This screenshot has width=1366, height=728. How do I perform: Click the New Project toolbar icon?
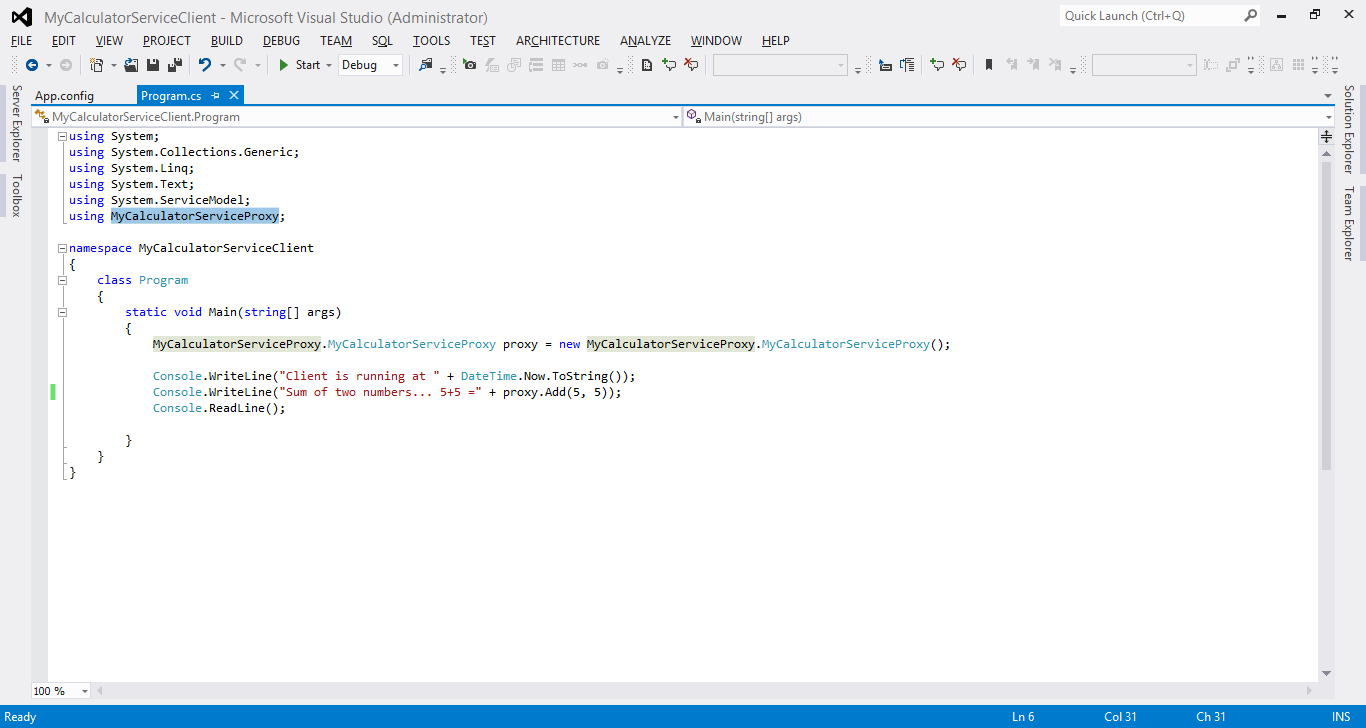pyautogui.click(x=97, y=65)
